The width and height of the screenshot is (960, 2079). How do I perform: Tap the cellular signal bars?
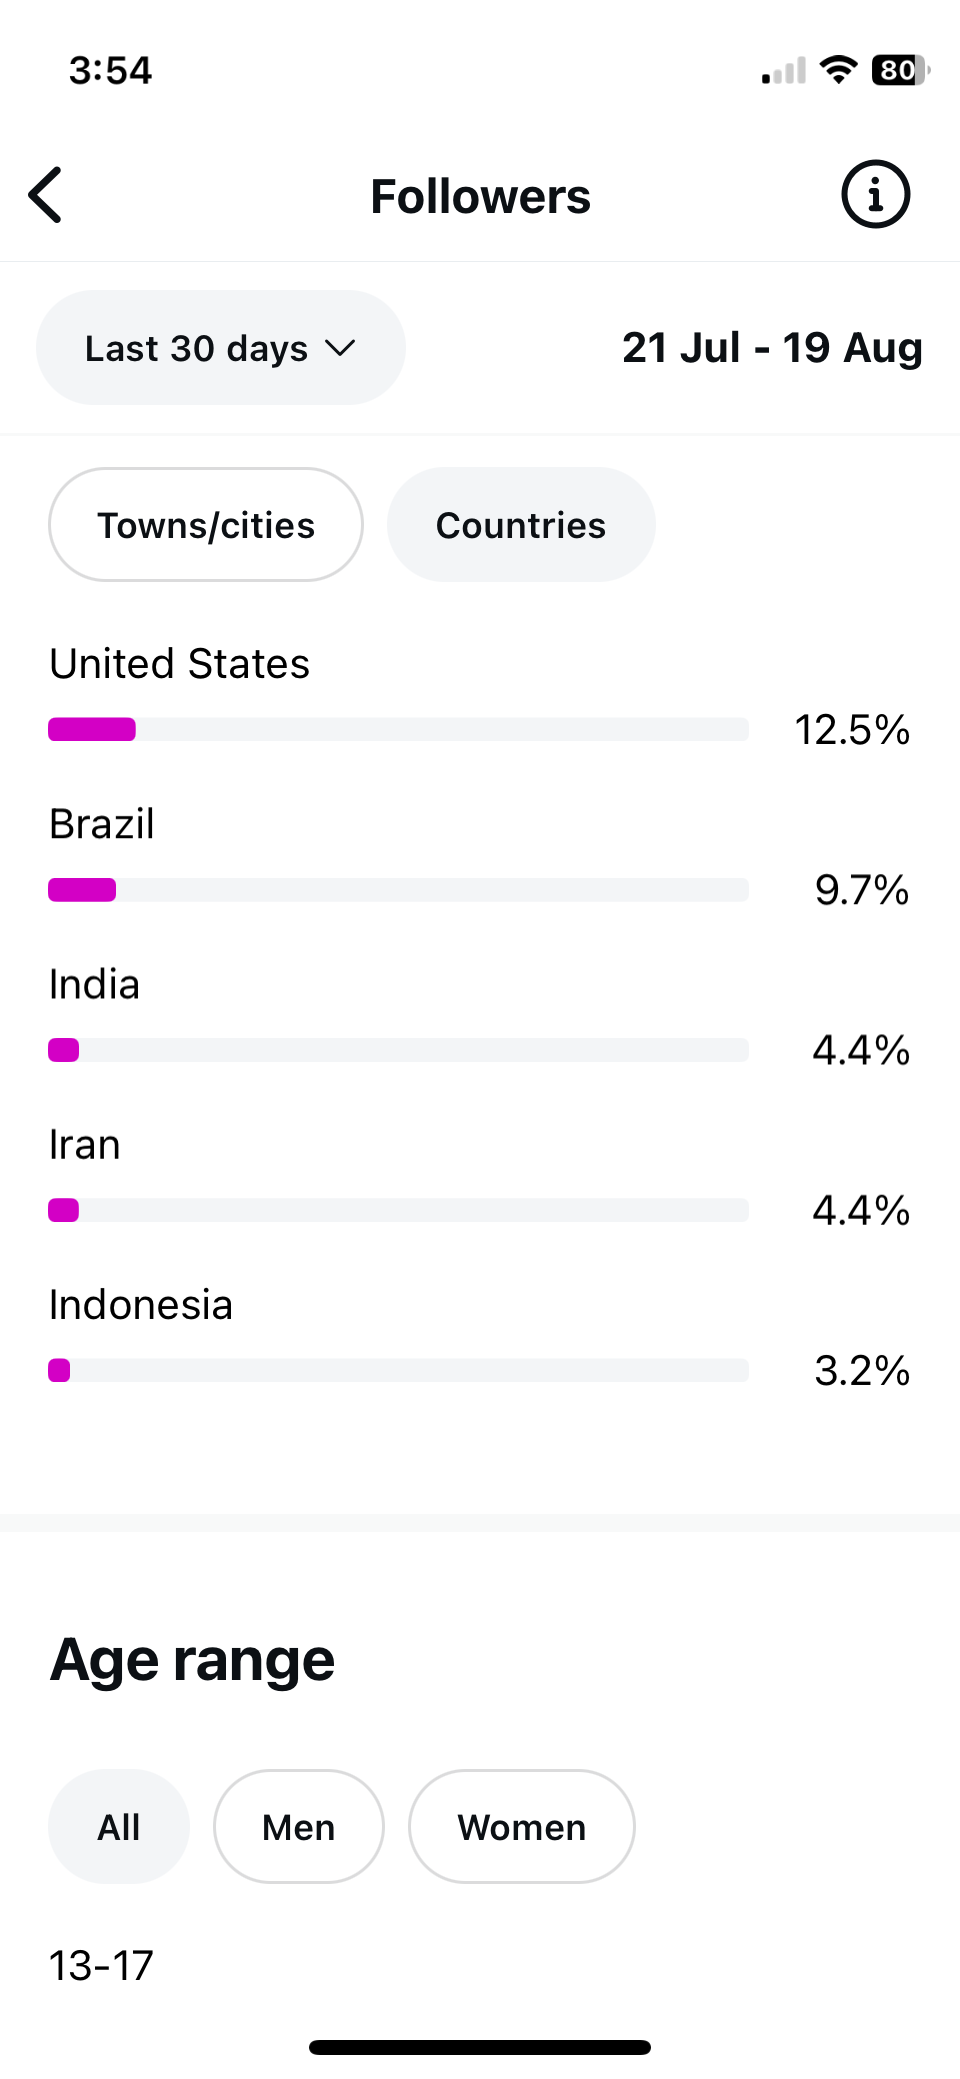click(x=783, y=72)
